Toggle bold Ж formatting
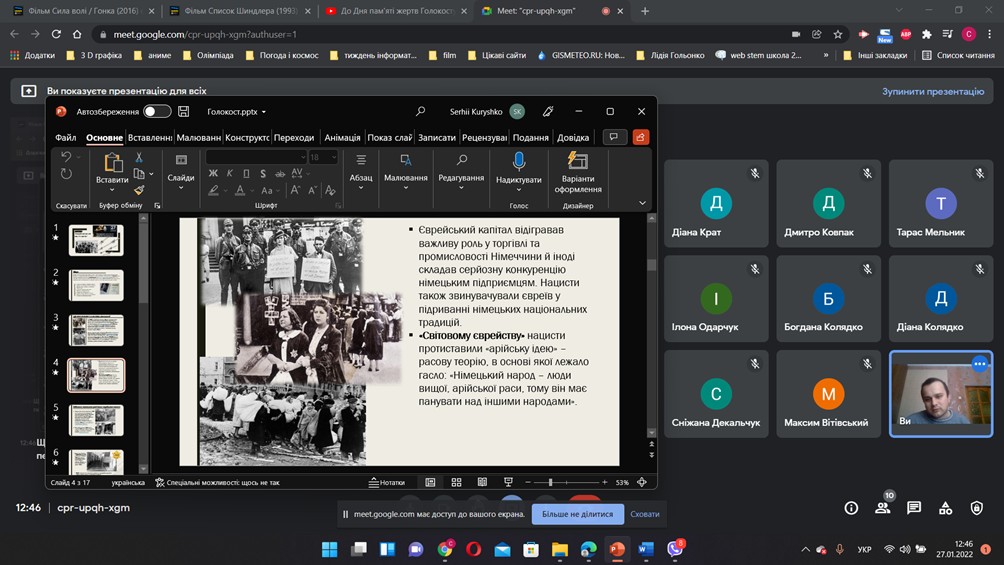This screenshot has width=1004, height=565. point(213,174)
